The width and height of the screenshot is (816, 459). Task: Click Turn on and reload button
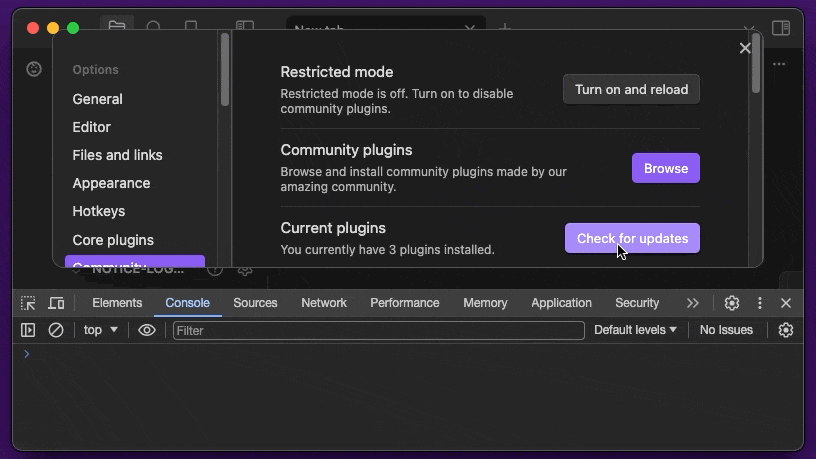pos(631,90)
